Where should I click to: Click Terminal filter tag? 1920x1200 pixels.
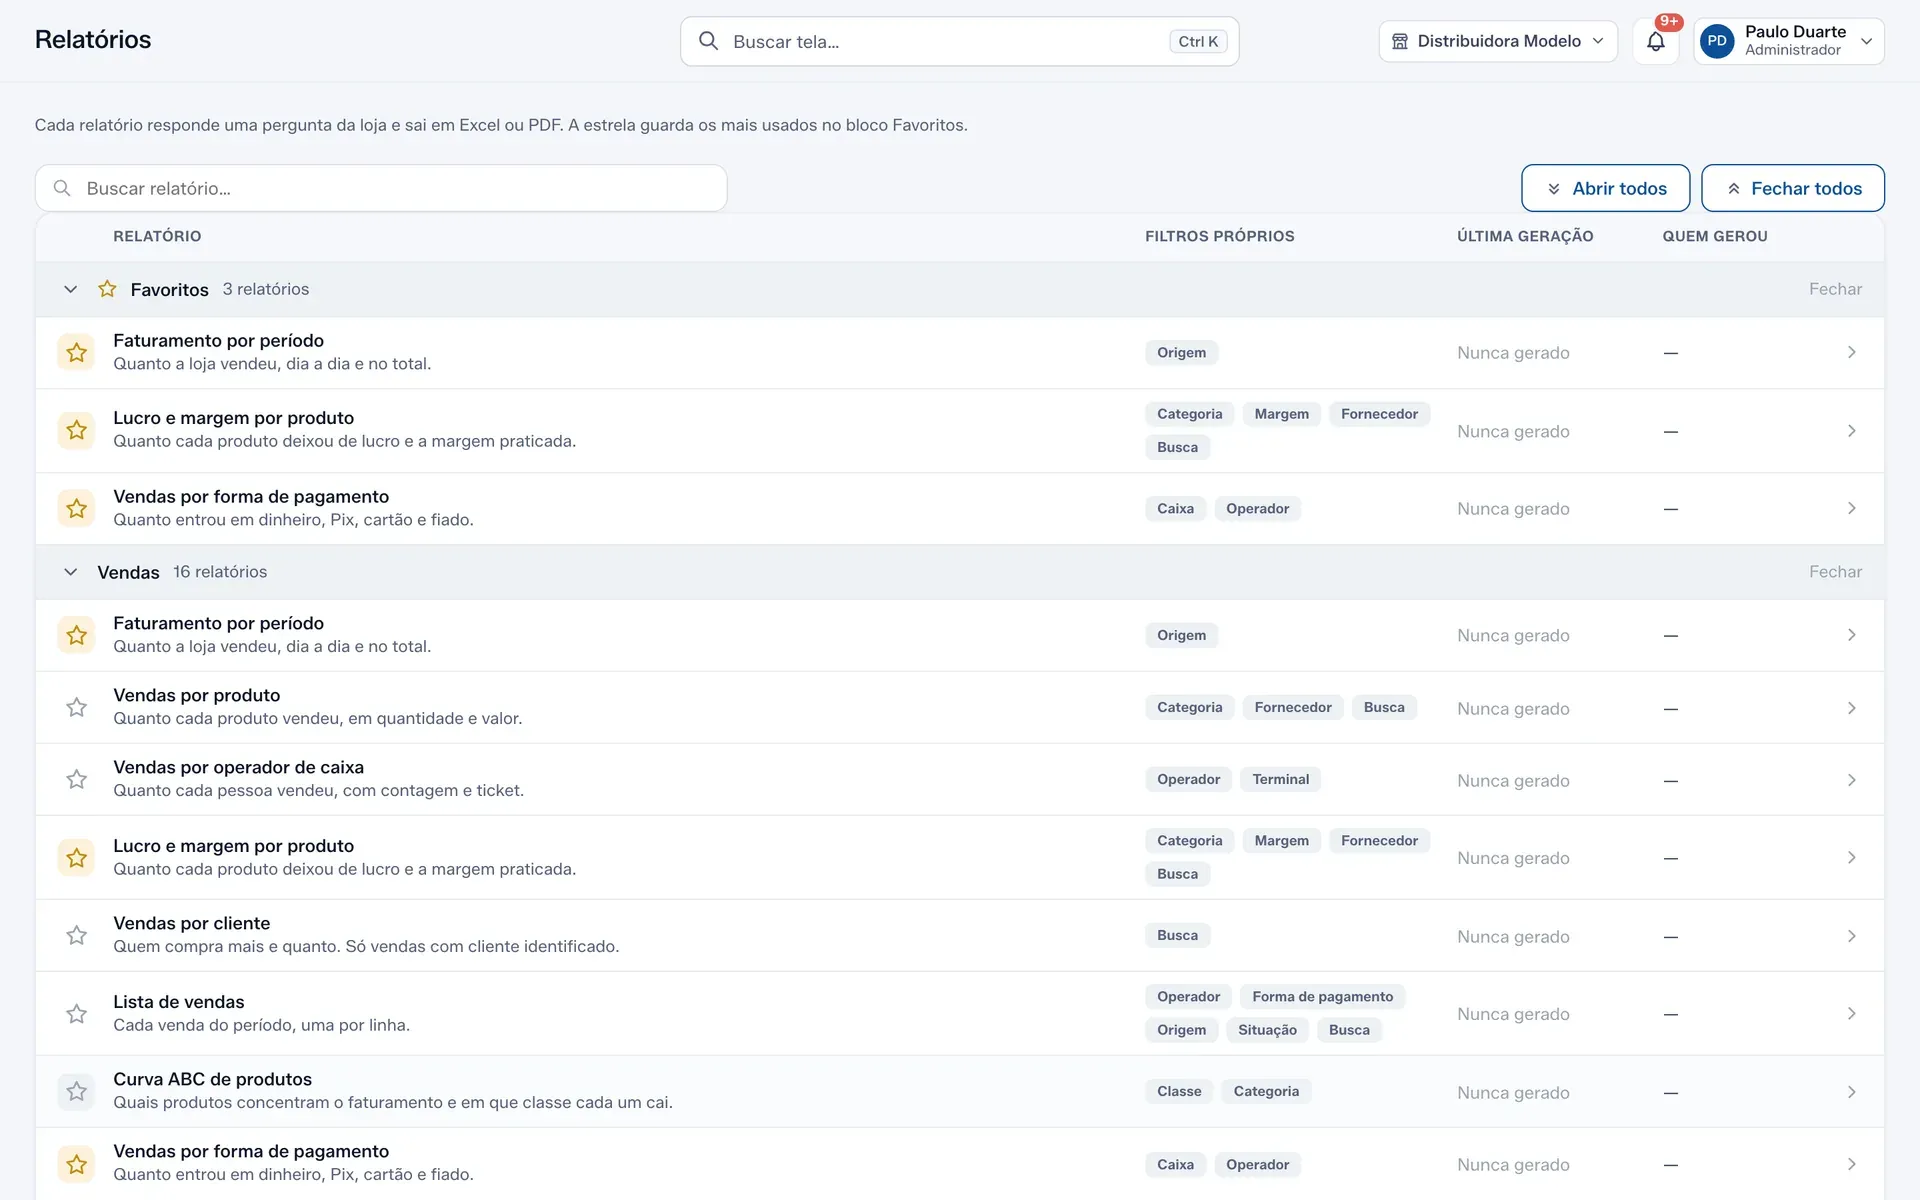tap(1280, 779)
